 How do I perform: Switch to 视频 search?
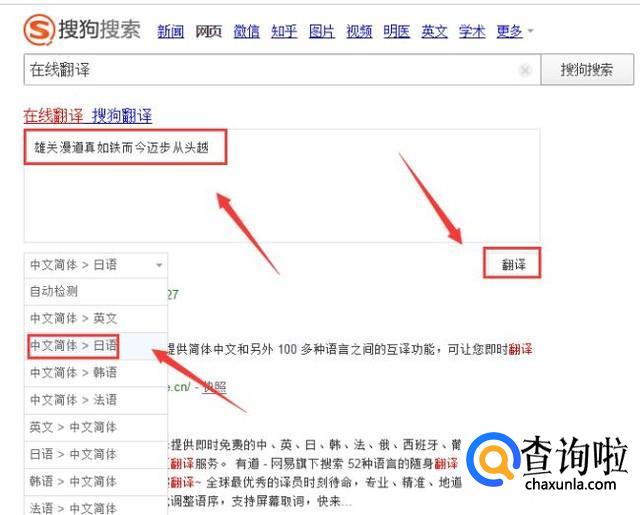point(359,31)
